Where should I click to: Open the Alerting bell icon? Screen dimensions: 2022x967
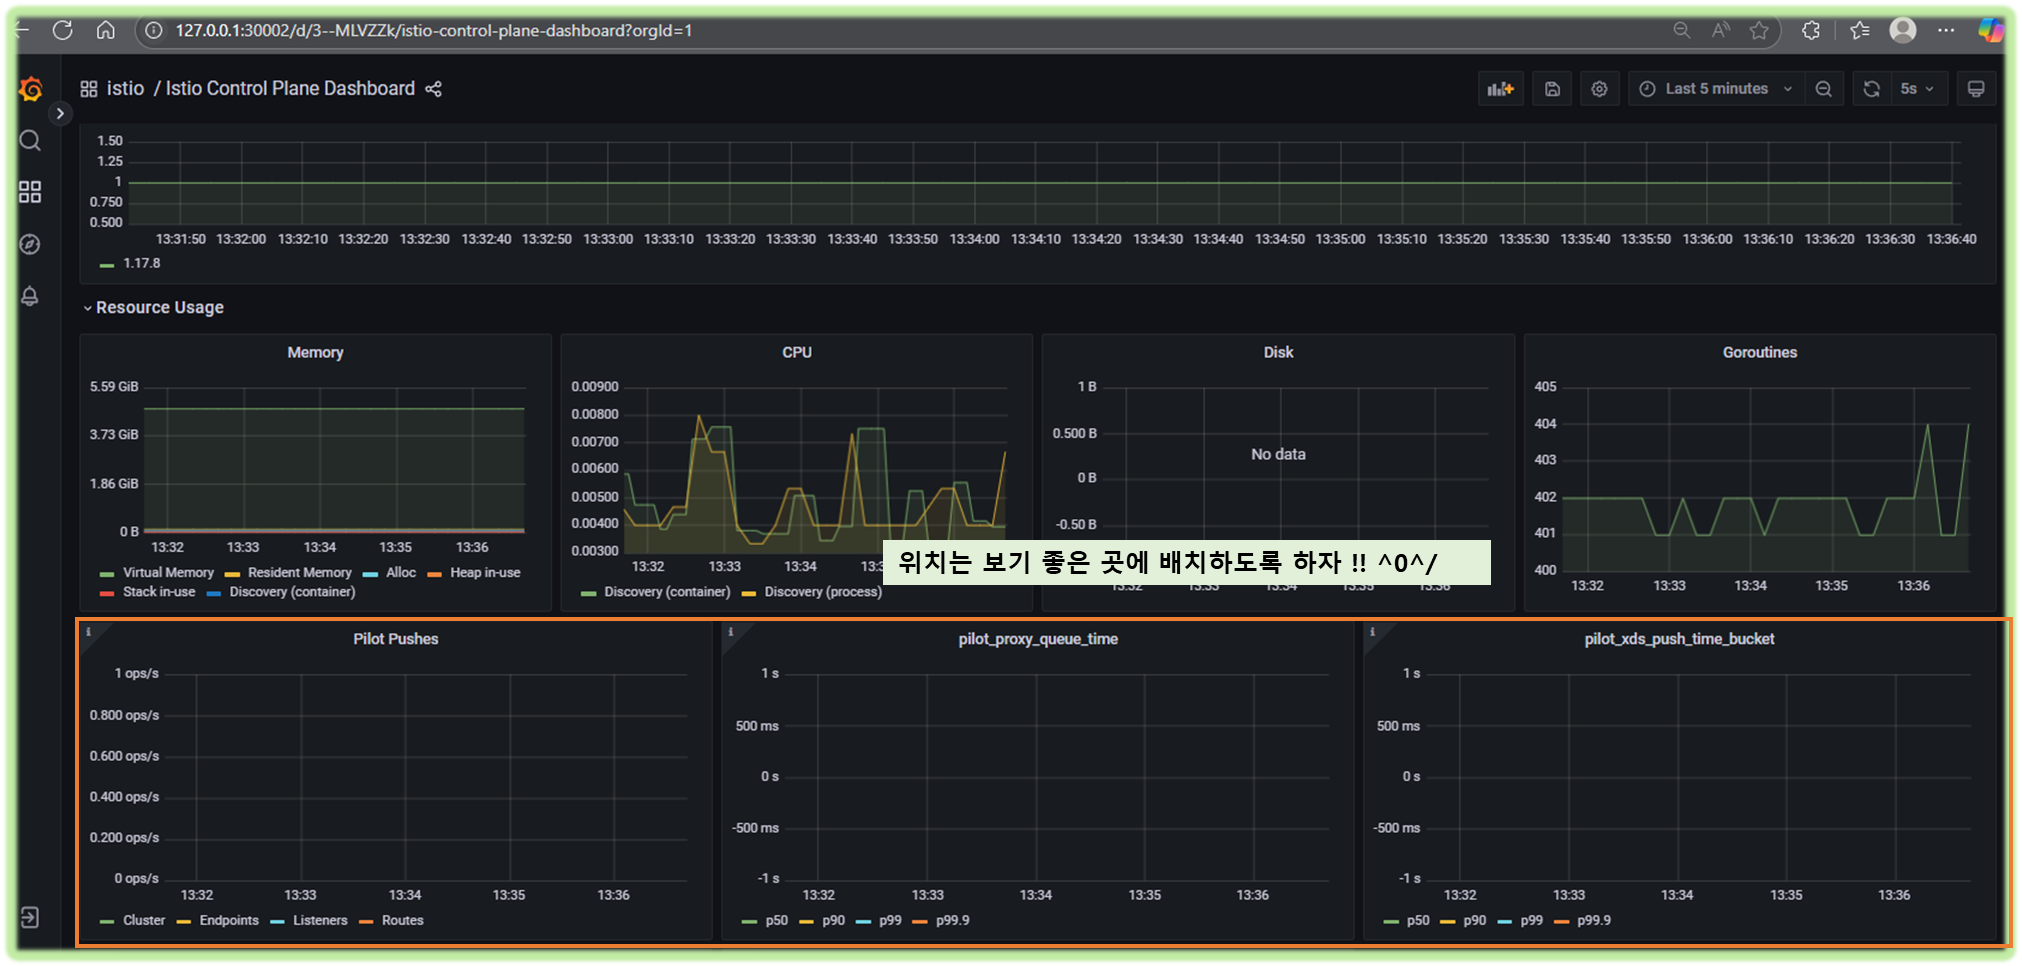coord(30,296)
